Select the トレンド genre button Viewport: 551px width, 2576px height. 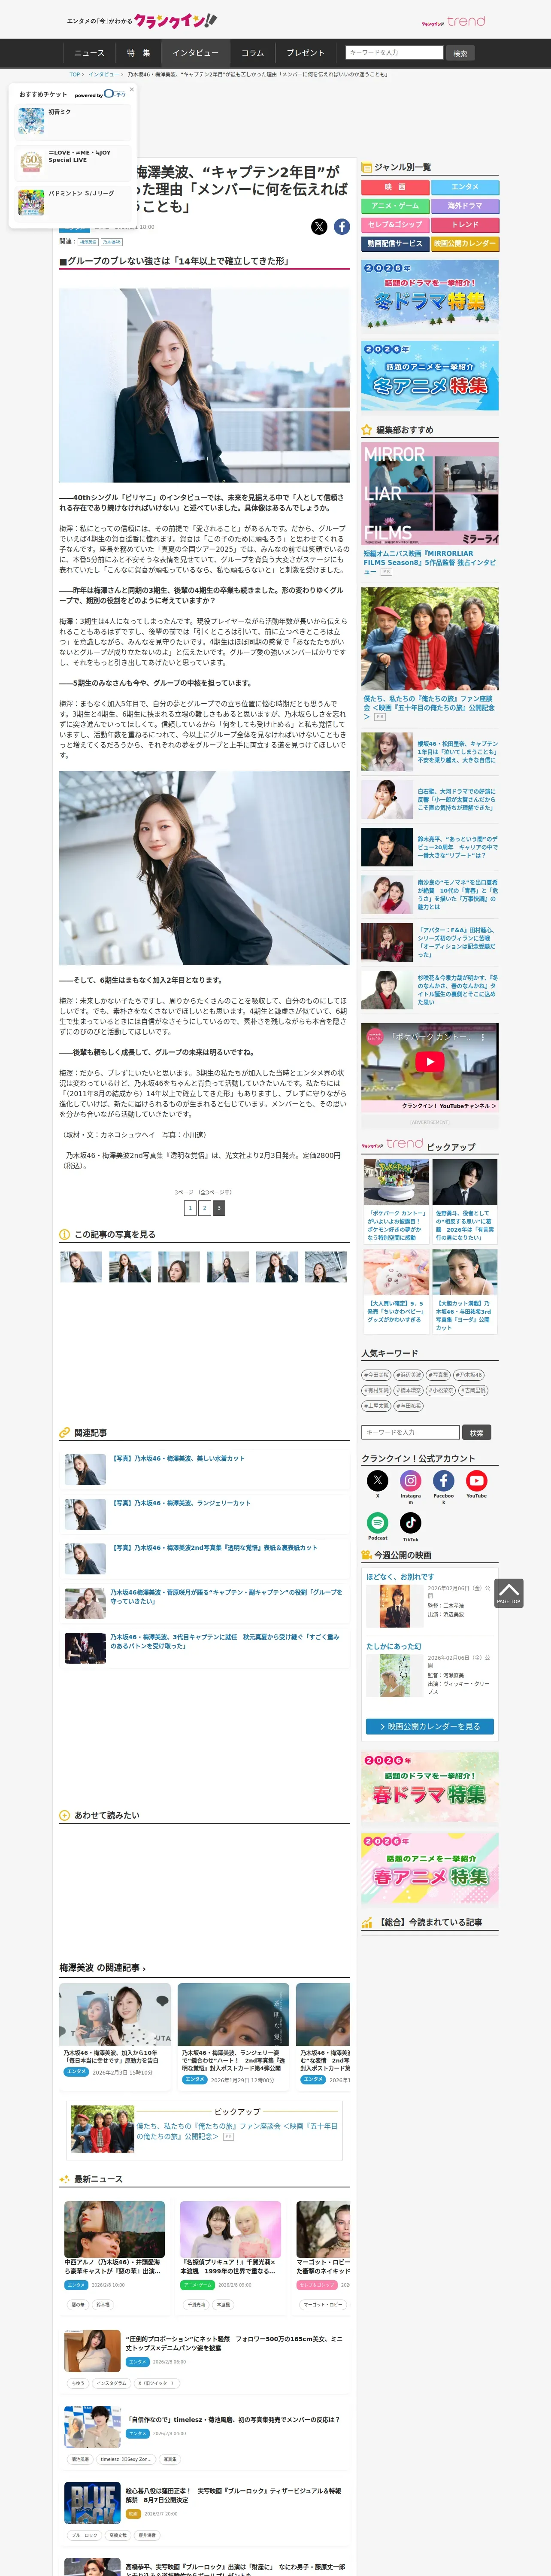click(x=465, y=225)
